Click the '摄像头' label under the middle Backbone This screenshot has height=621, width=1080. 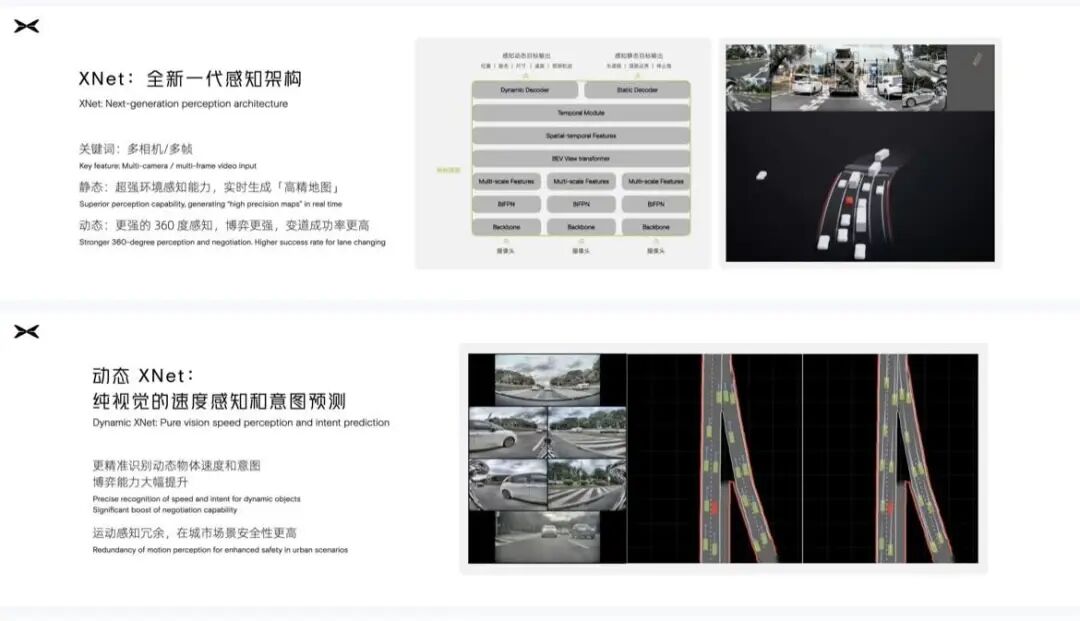(581, 251)
